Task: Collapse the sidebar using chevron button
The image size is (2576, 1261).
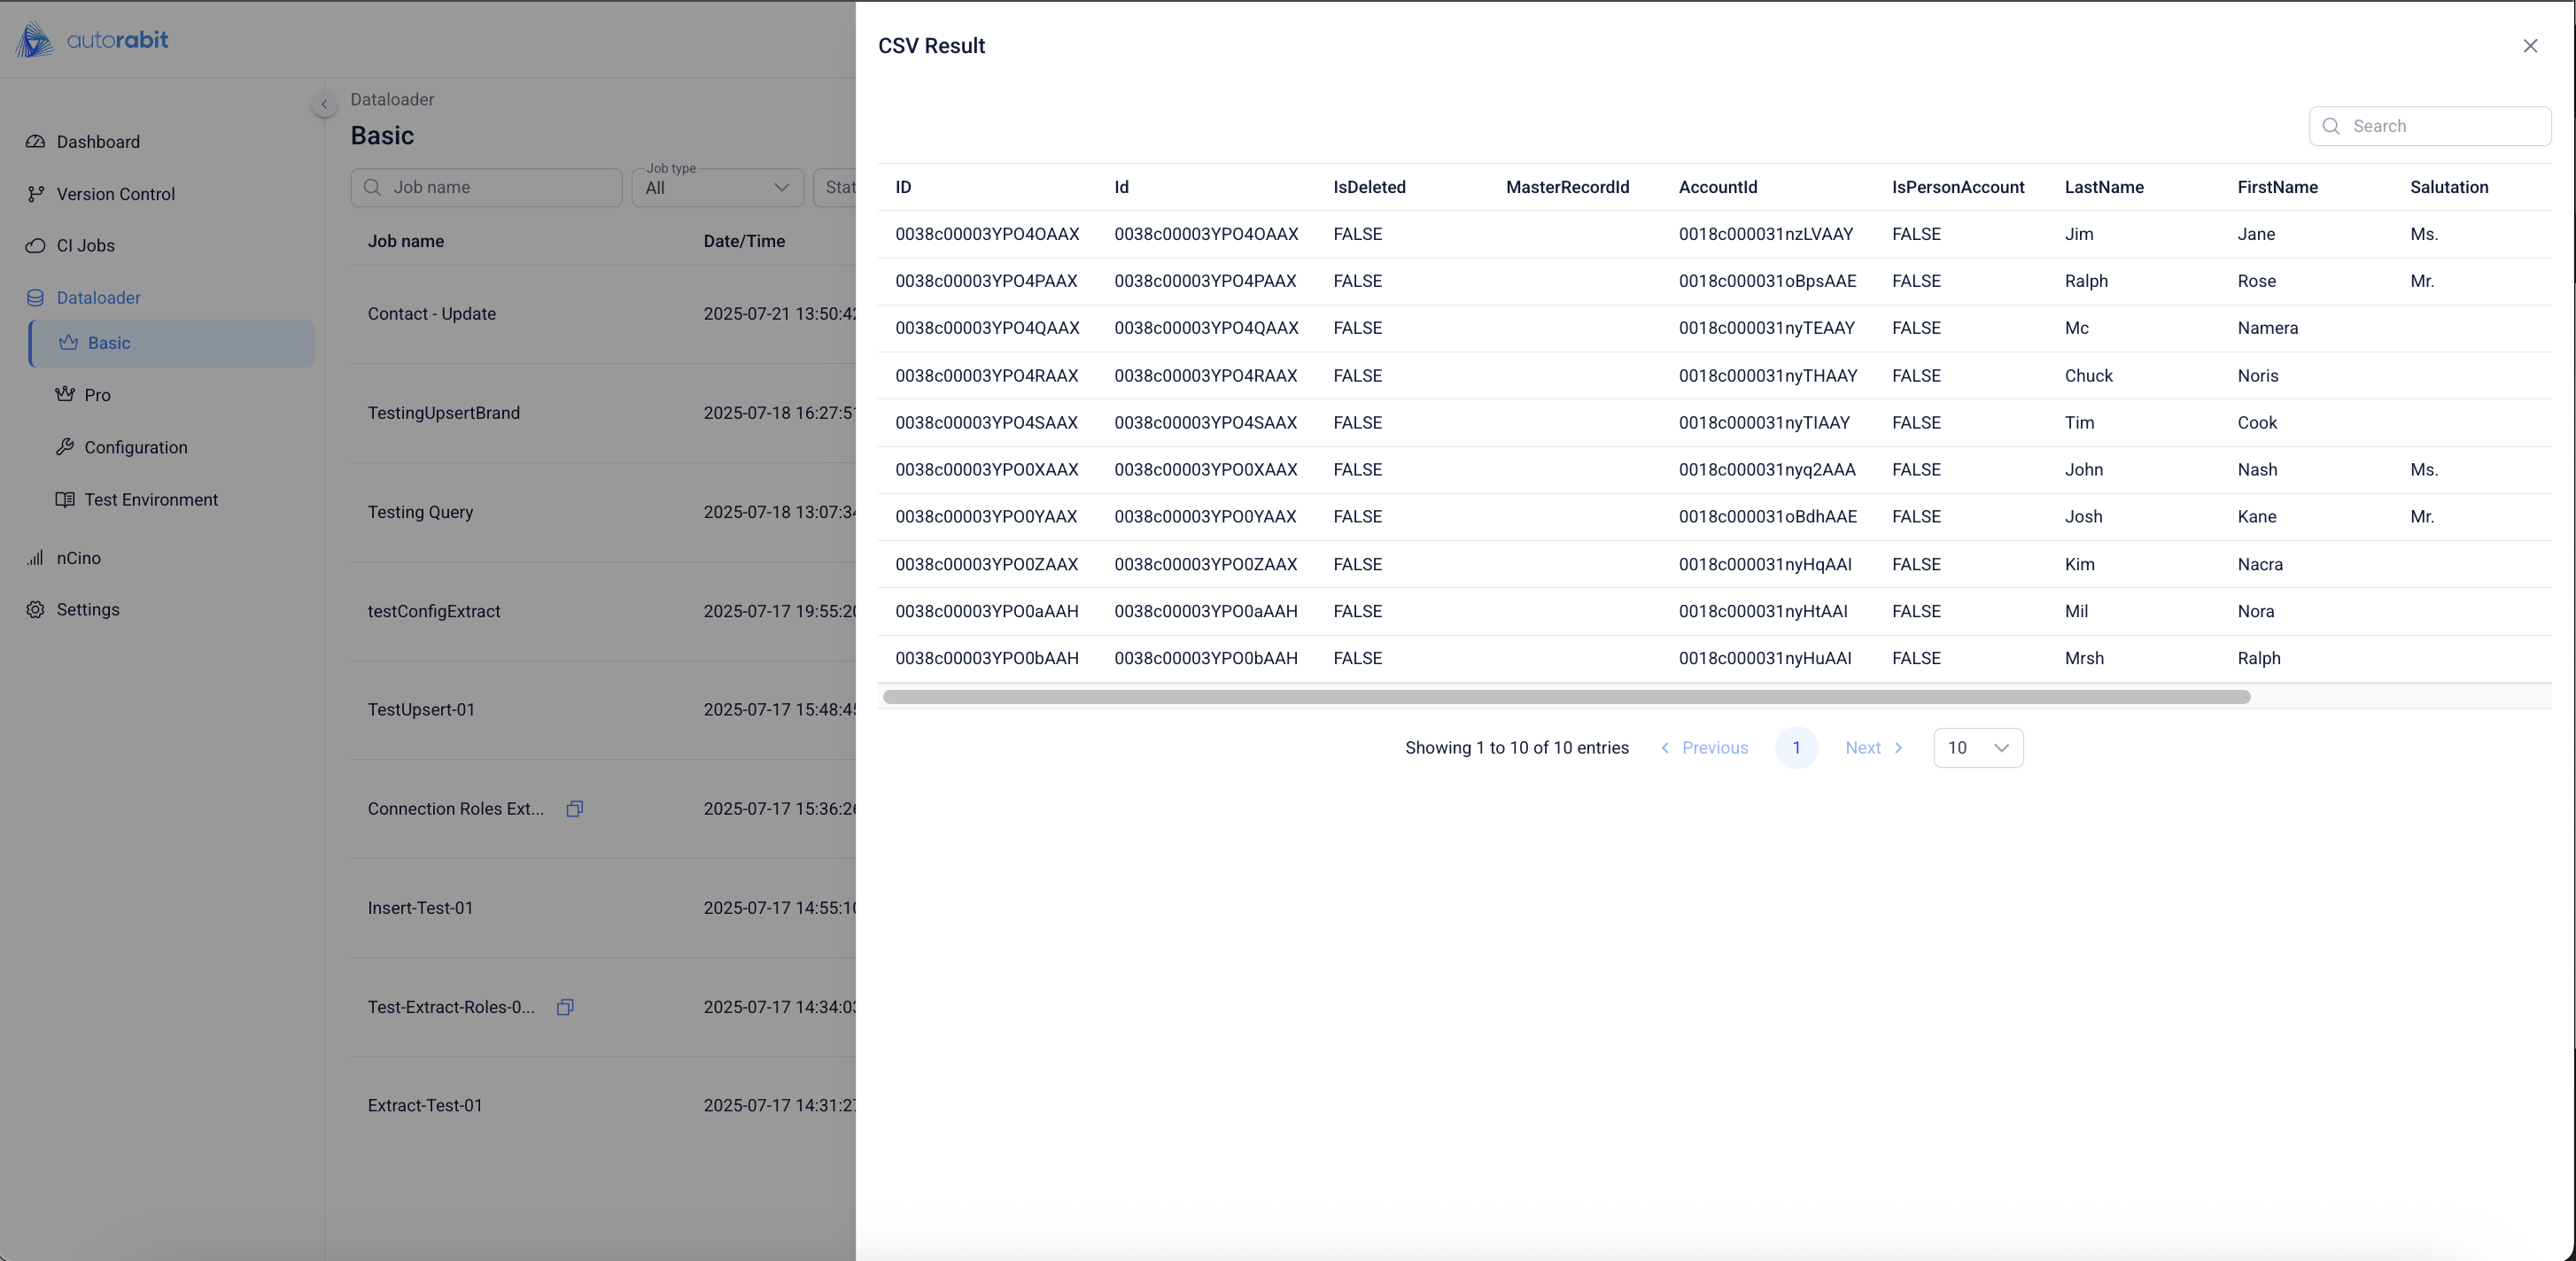Action: pos(324,104)
